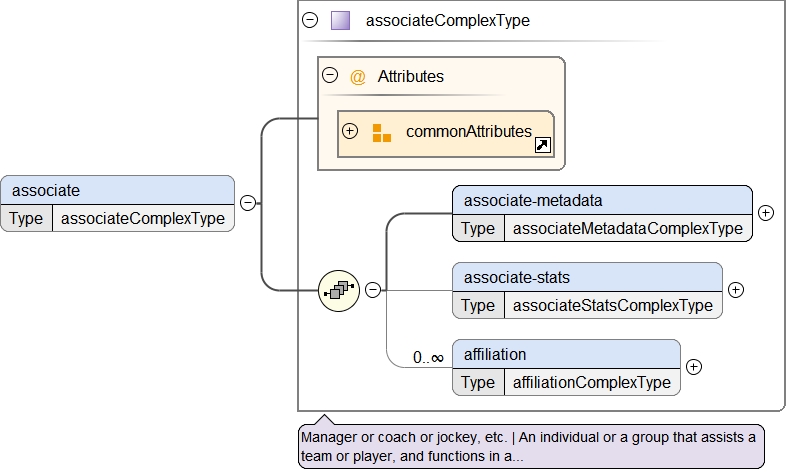Viewport: 787px width, 472px height.
Task: Expand the associate-metadata element
Action: pos(765,213)
